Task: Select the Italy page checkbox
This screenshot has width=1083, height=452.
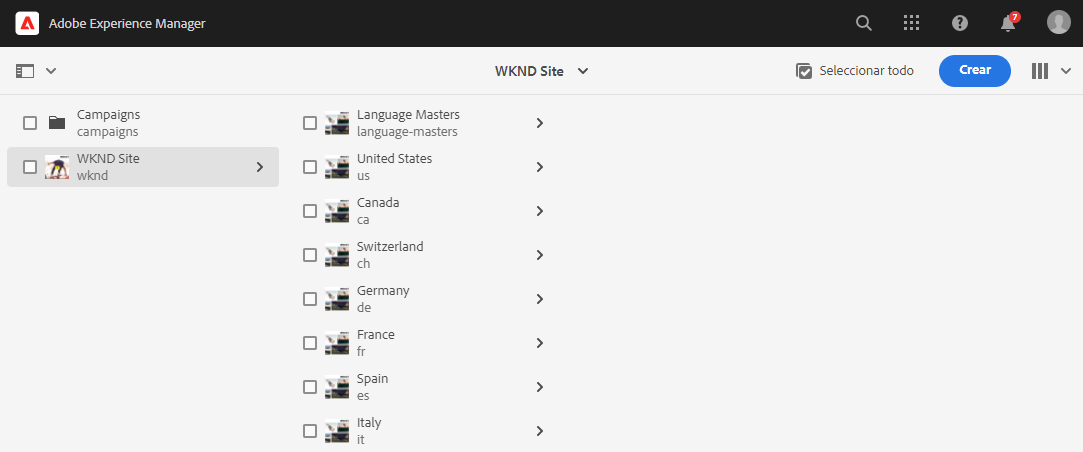Action: click(x=310, y=431)
